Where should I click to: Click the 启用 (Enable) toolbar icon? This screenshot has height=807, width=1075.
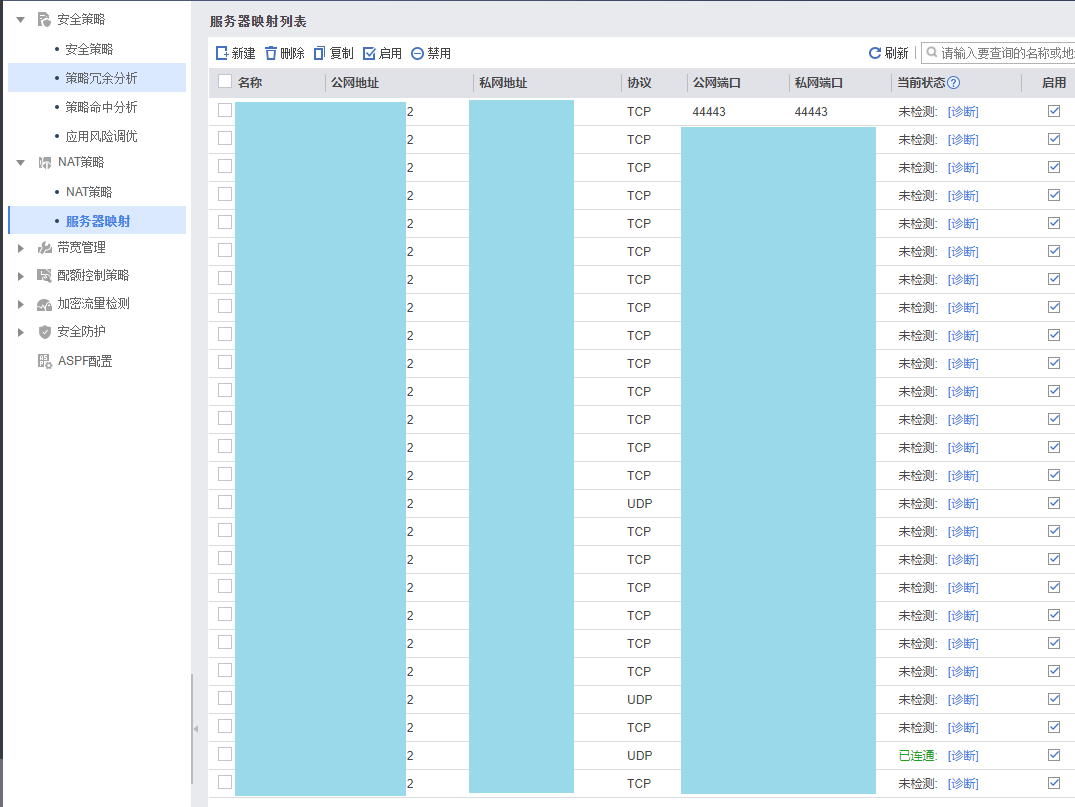pyautogui.click(x=369, y=53)
